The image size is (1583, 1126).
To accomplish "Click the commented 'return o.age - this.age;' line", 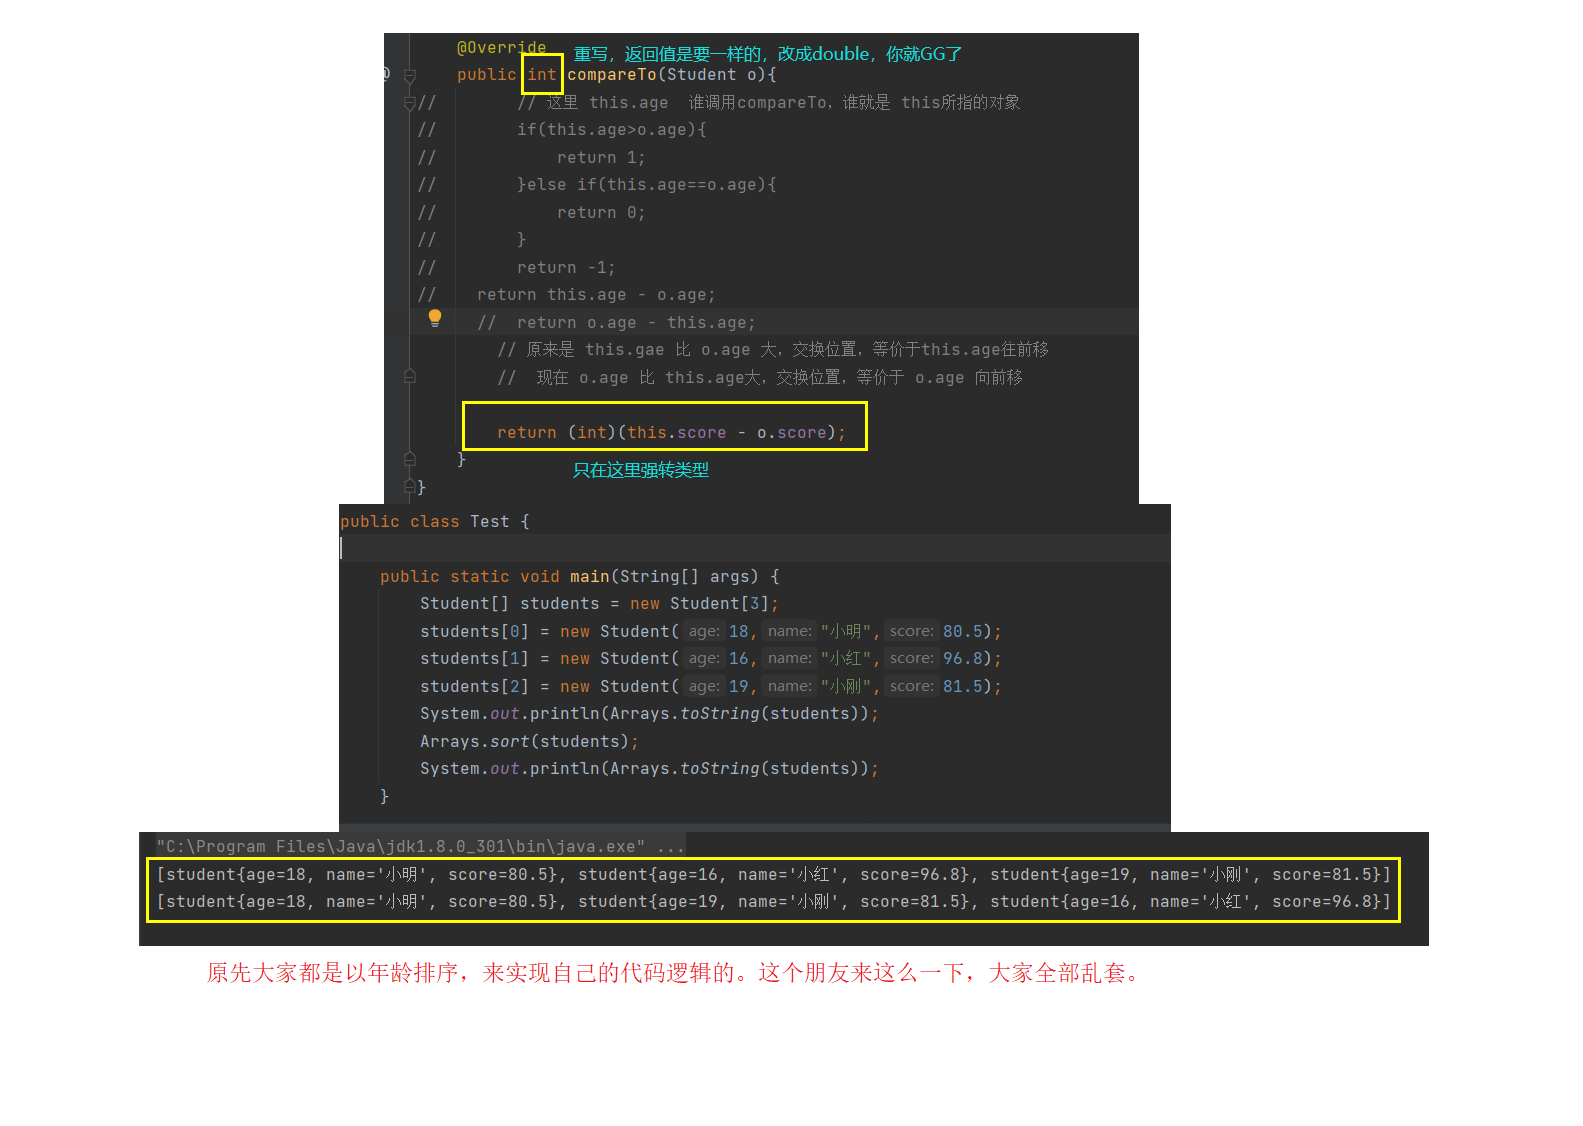I will click(636, 323).
